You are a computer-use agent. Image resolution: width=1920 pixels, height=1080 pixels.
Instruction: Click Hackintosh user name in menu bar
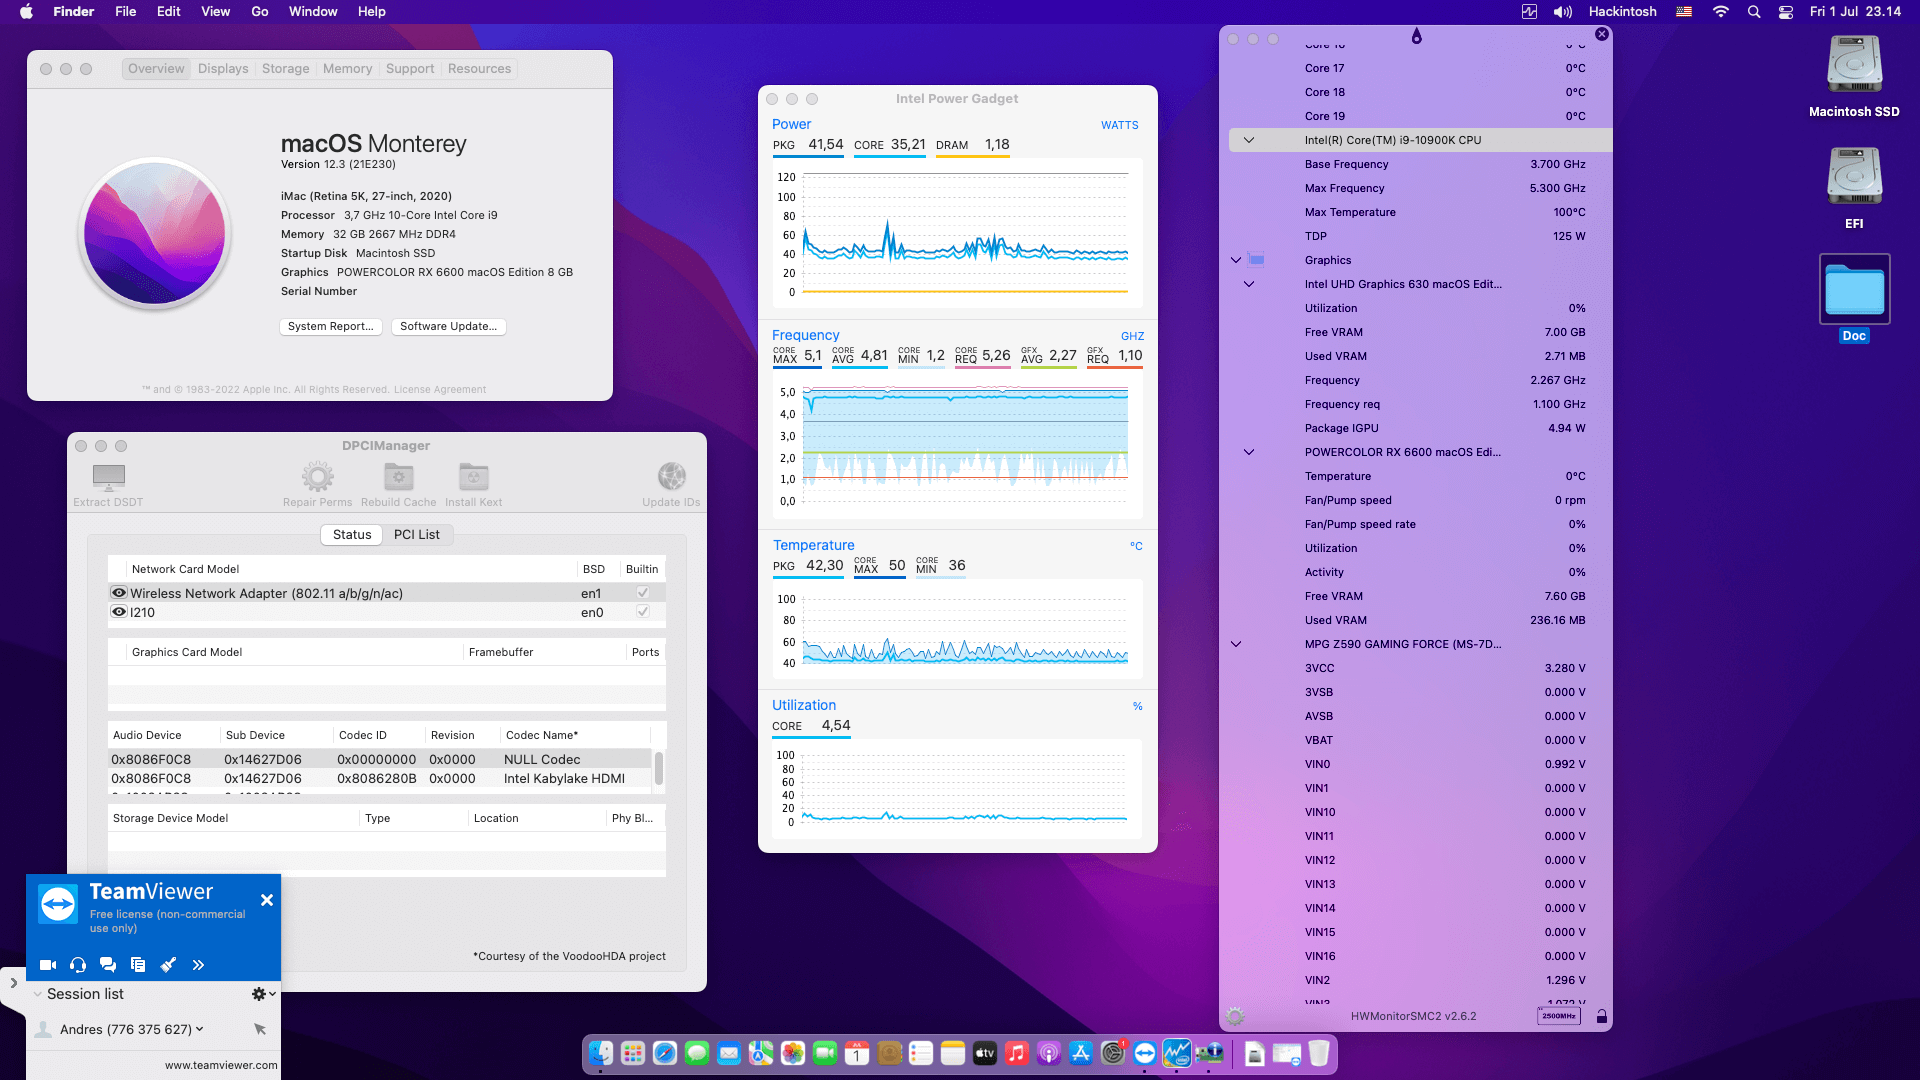(1622, 12)
